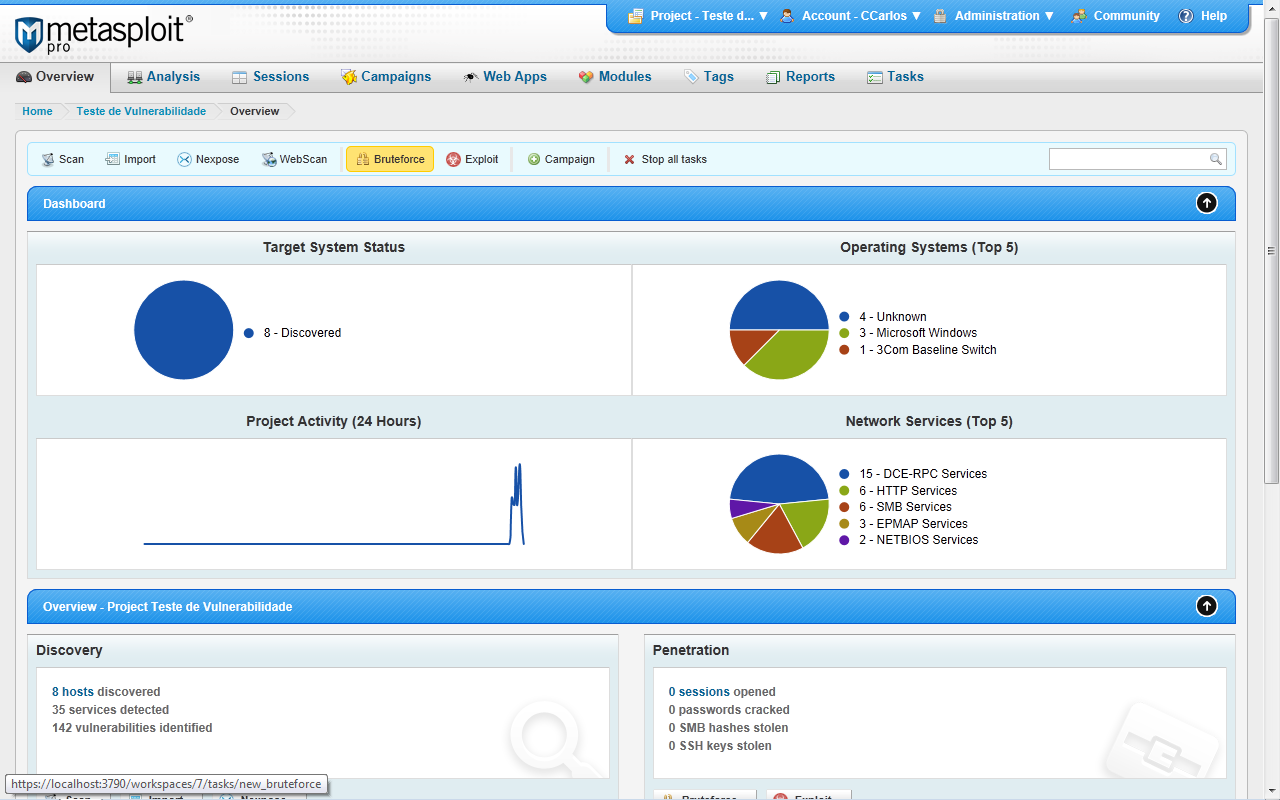Click the '3 - EPMAP Services' legend text
Screen dimensions: 1280x800
(x=913, y=524)
